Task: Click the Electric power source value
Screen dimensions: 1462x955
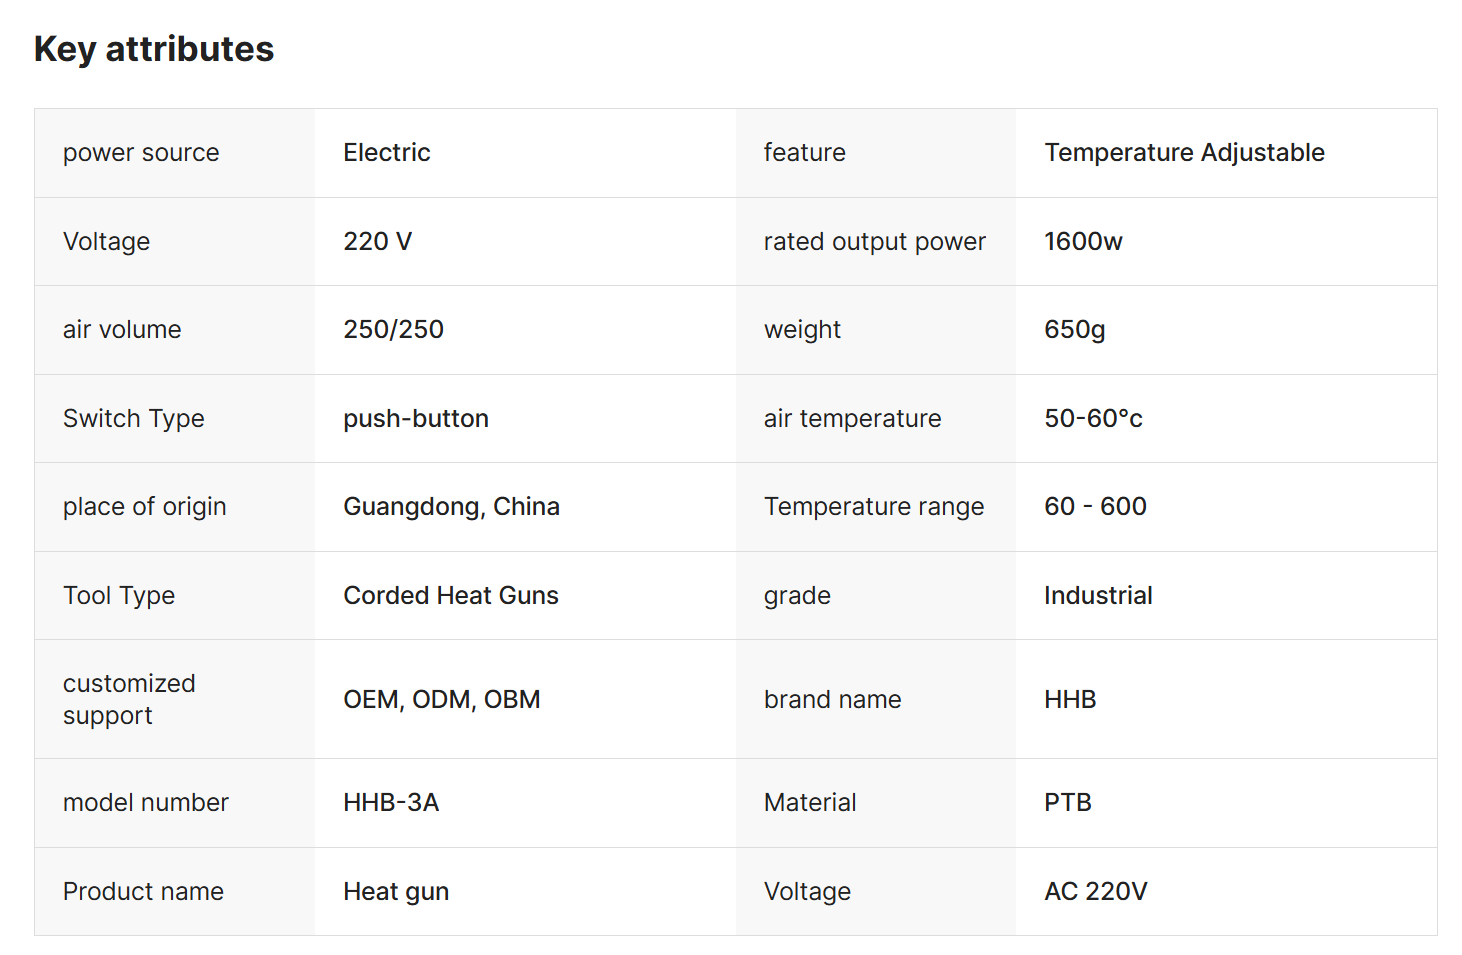Action: tap(386, 152)
